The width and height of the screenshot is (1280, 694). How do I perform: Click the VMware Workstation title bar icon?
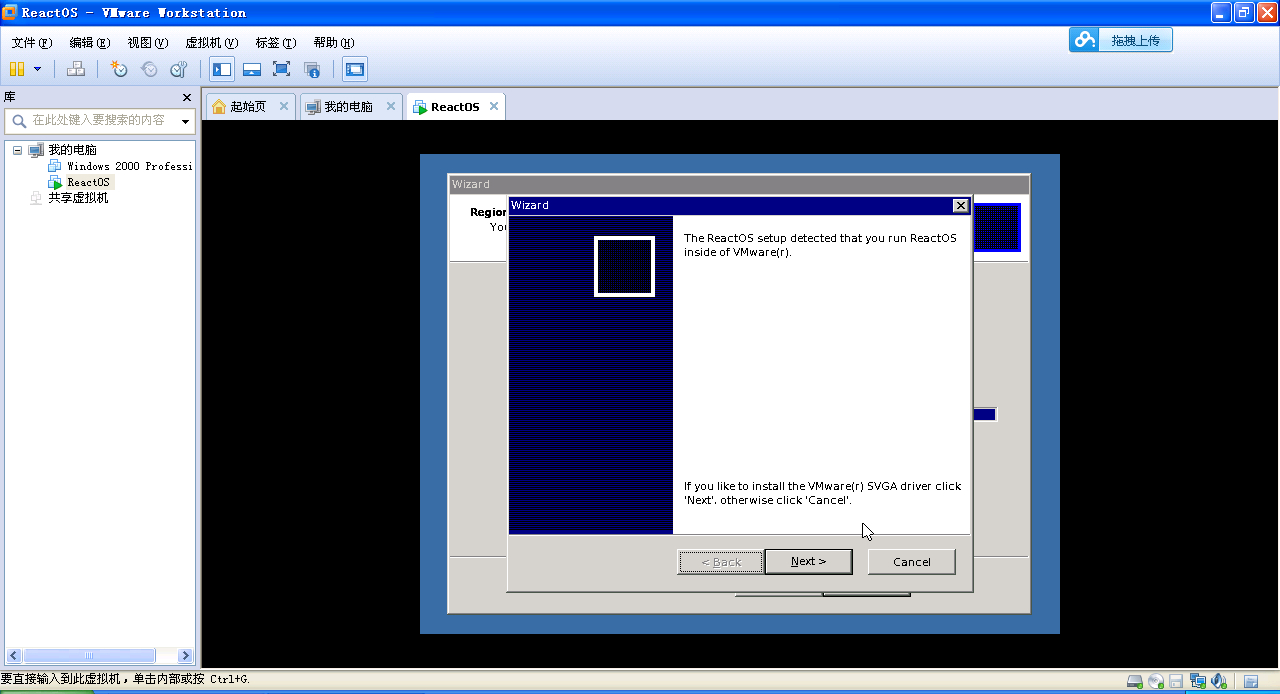tap(10, 12)
